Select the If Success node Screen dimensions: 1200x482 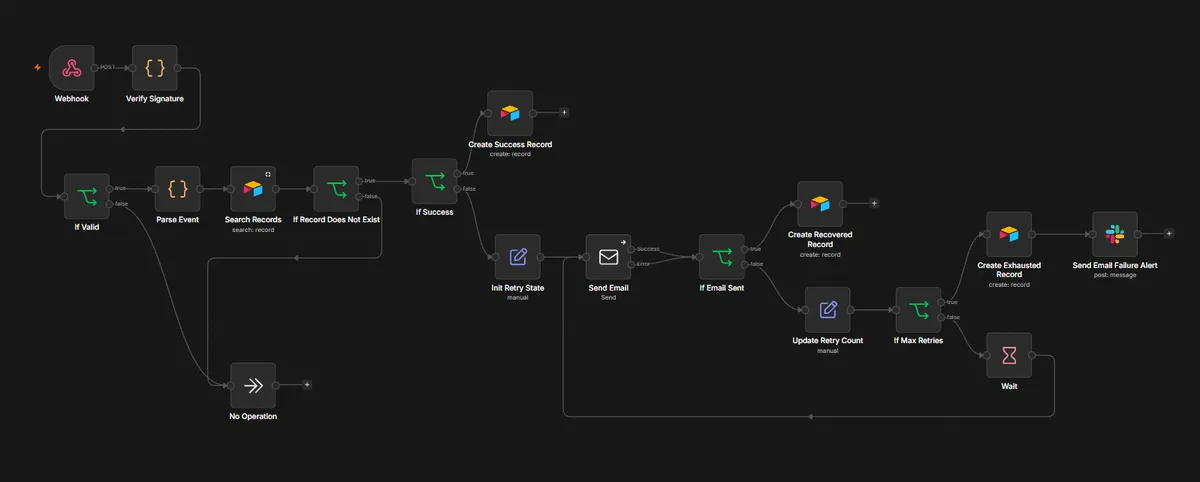click(x=434, y=181)
